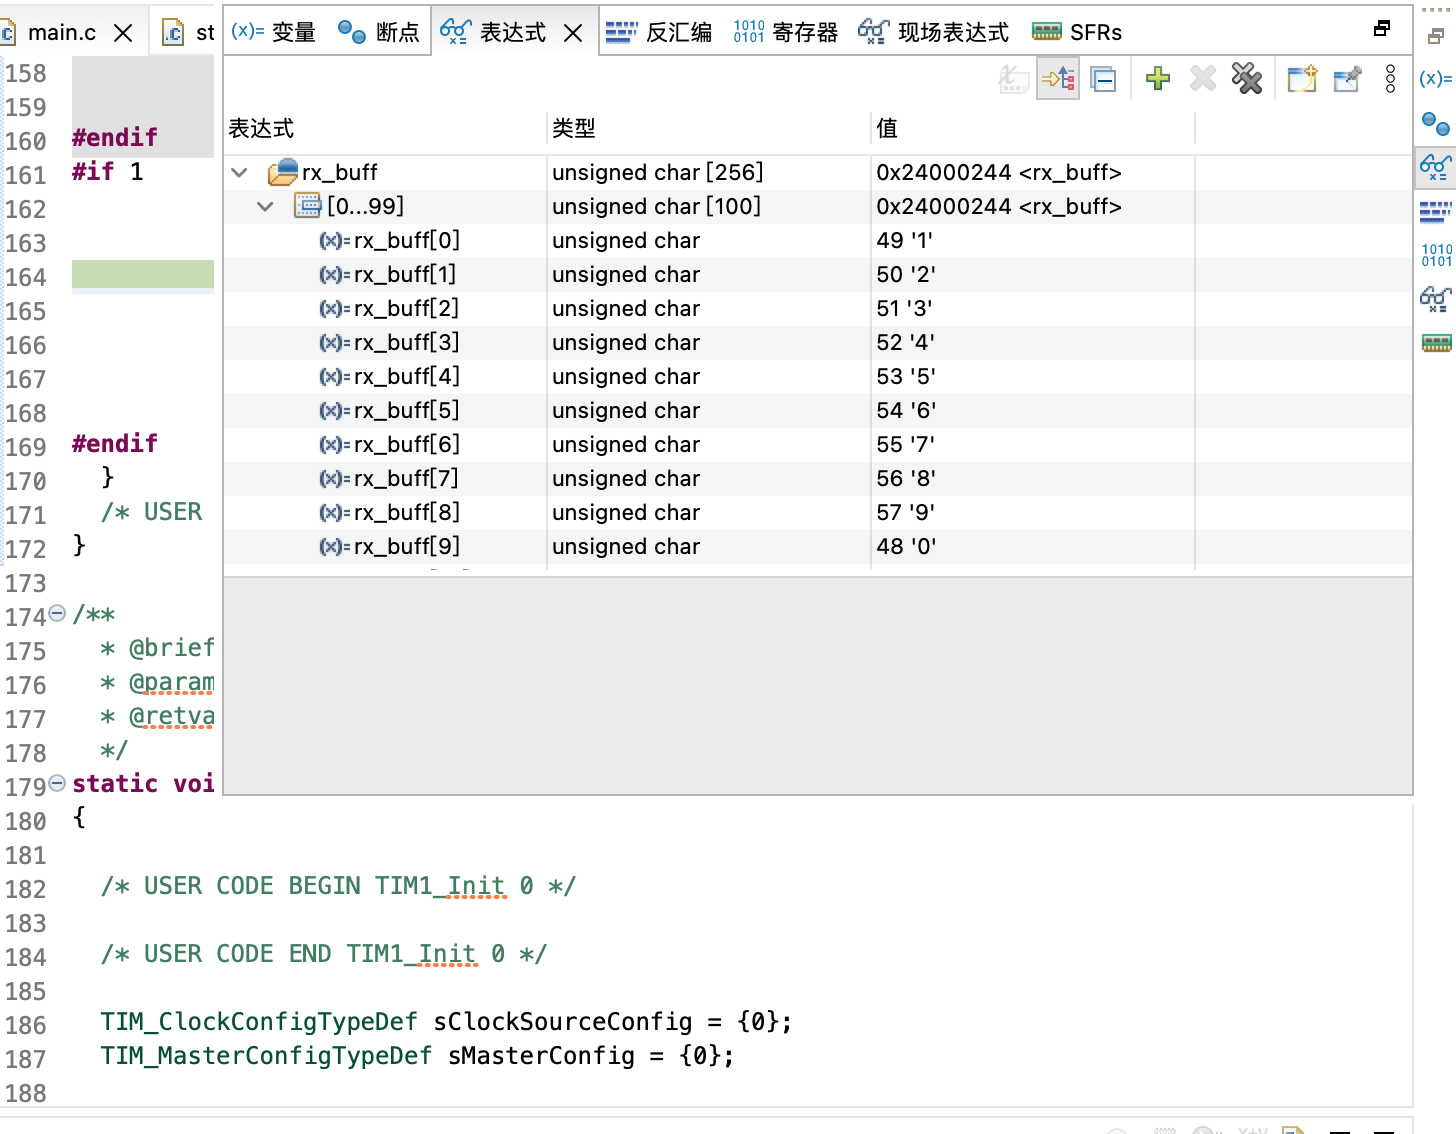Open the 现场表达式 tab
This screenshot has height=1134, width=1456.
[934, 32]
